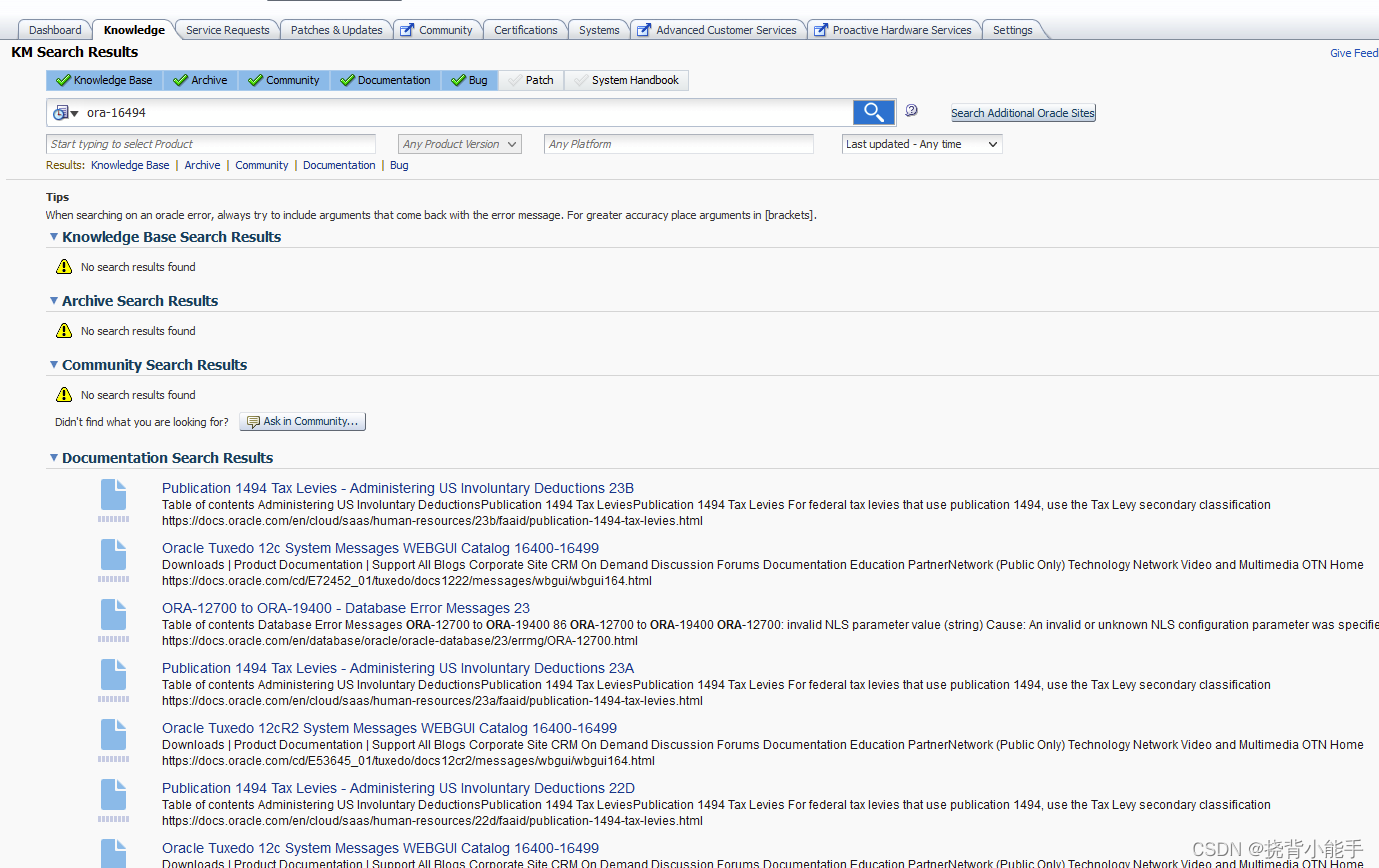This screenshot has width=1379, height=868.
Task: Click external link icon on Advanced Customer Services tab
Action: coord(644,30)
